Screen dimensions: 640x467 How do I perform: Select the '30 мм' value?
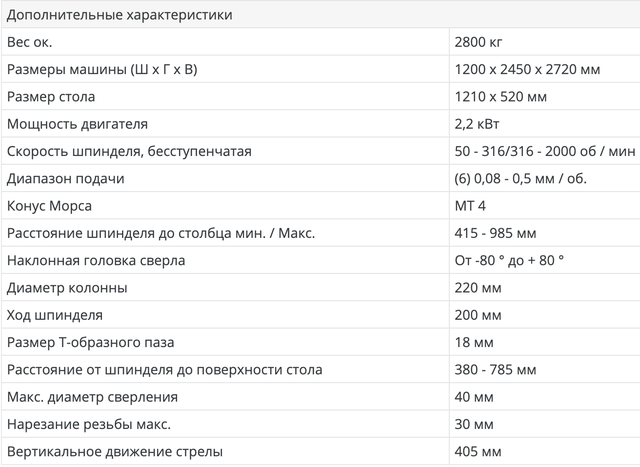tap(474, 425)
